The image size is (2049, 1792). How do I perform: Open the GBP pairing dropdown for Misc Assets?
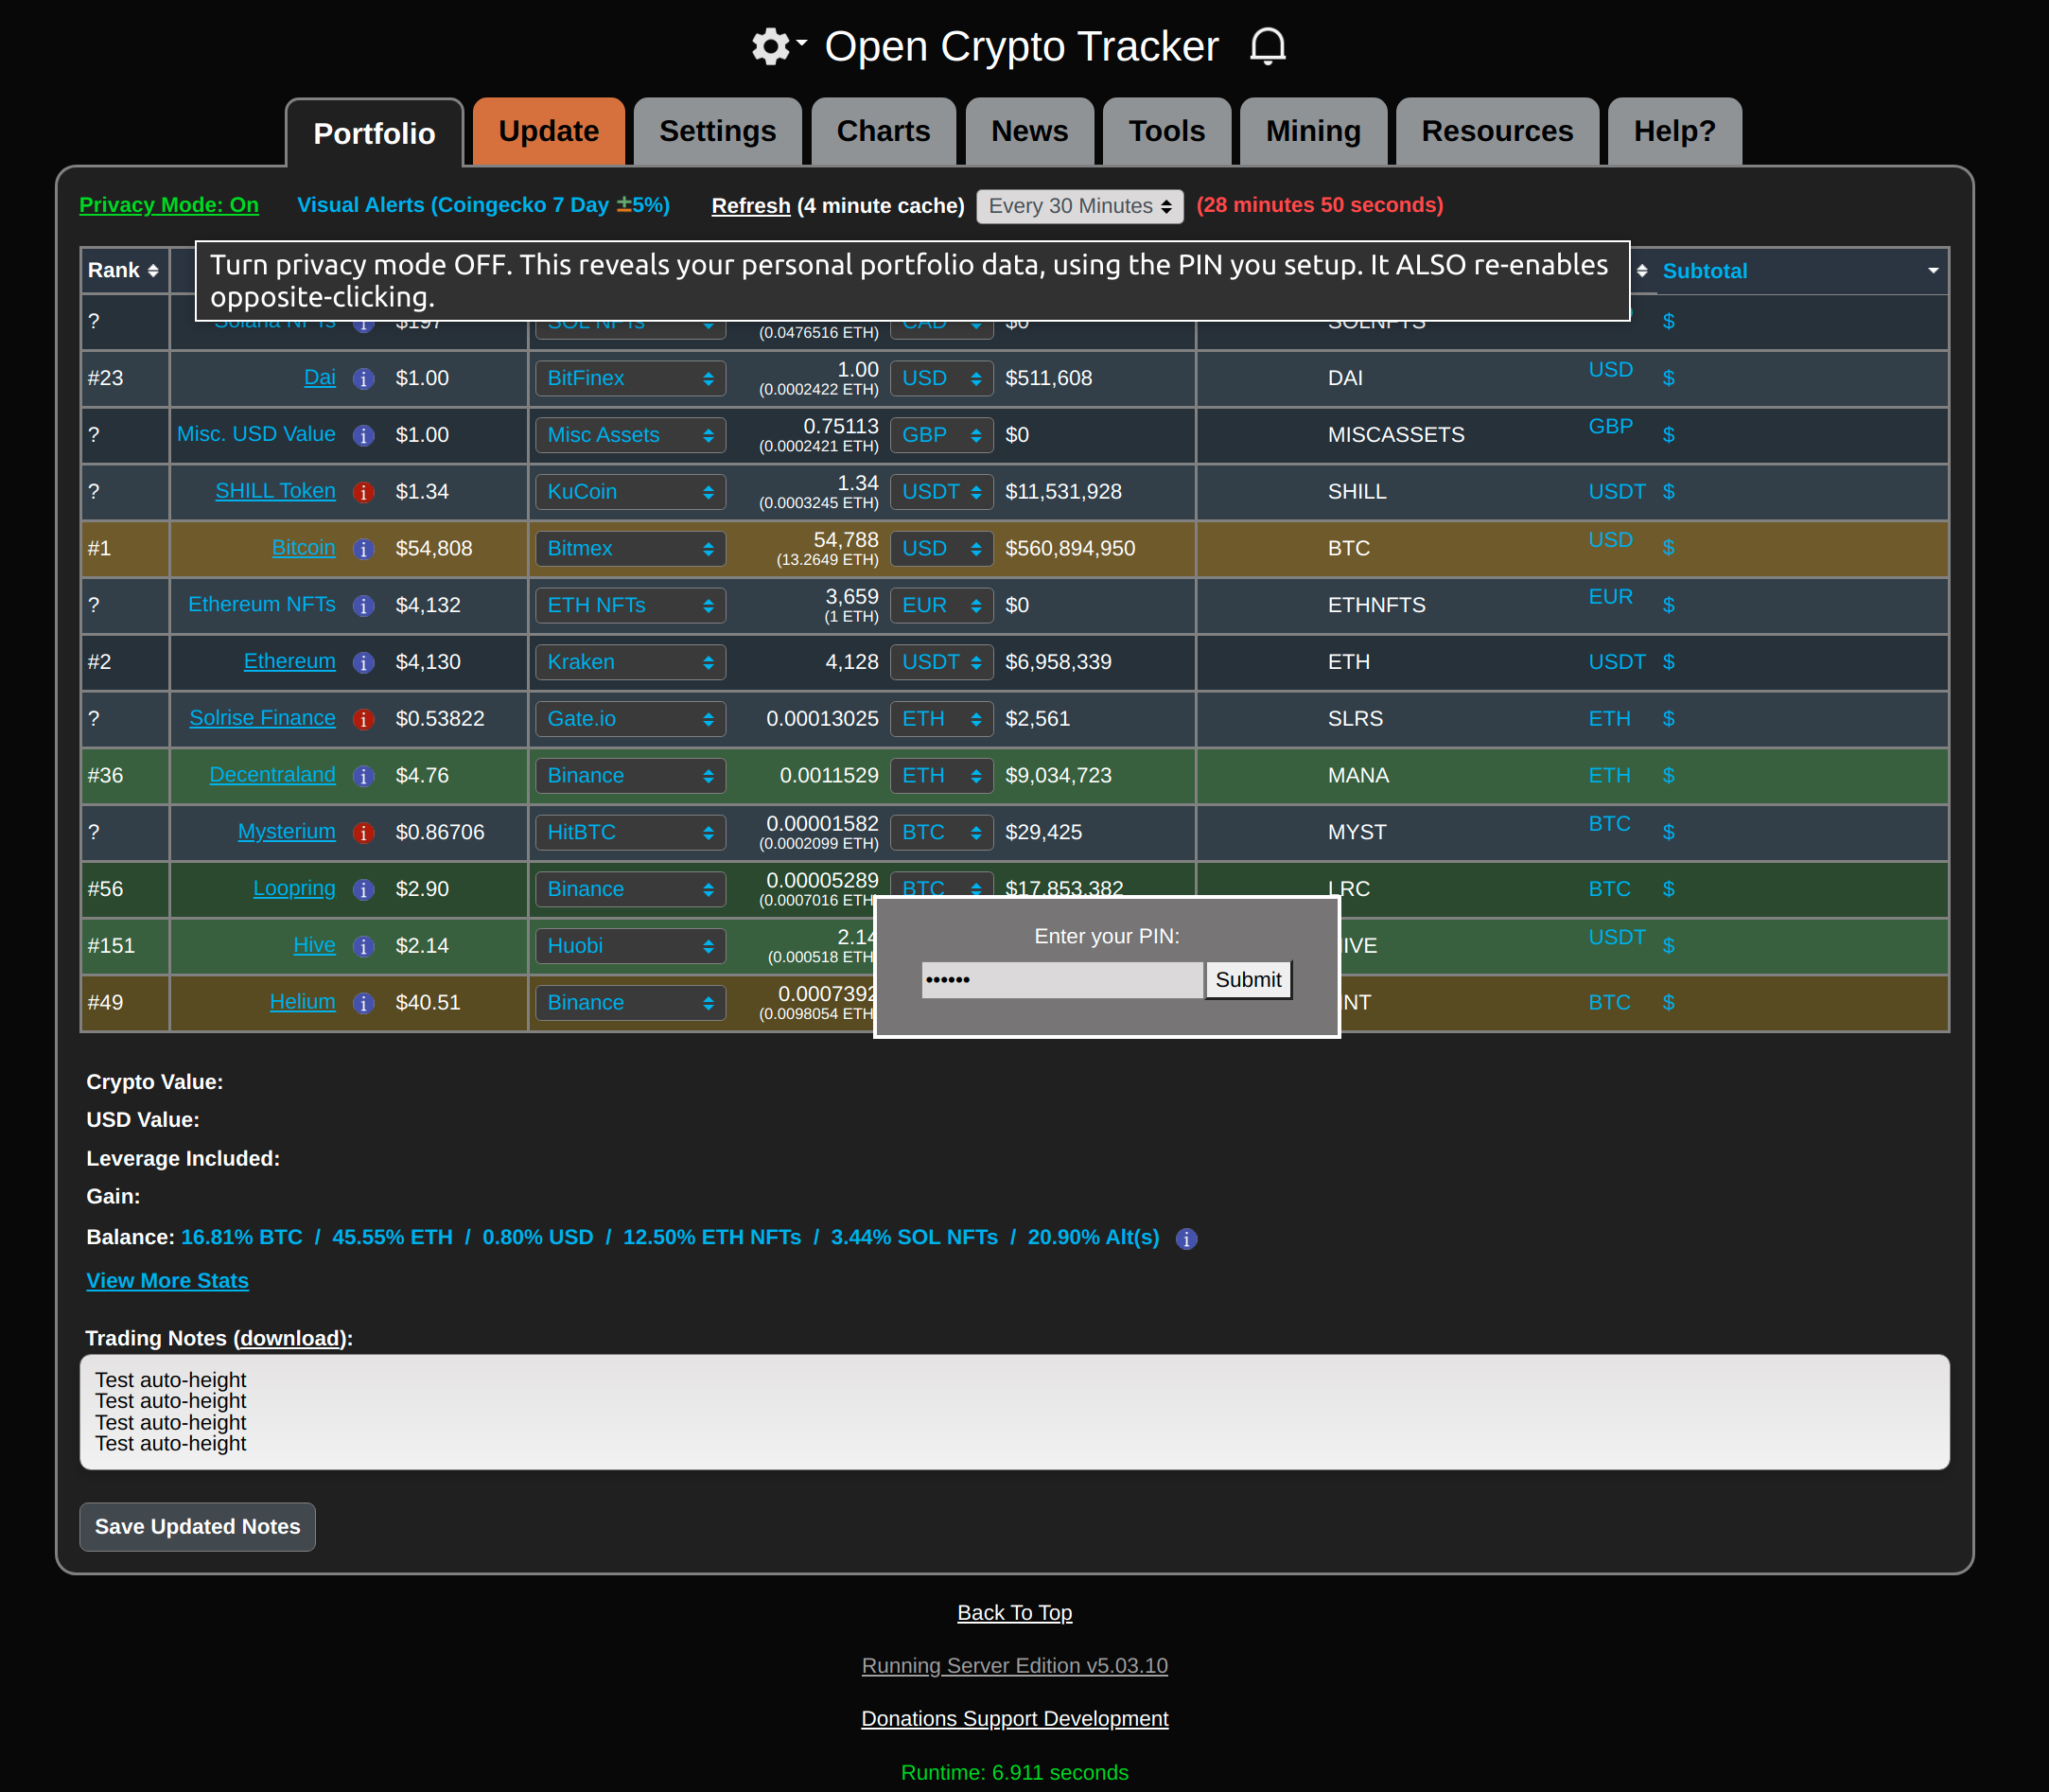pyautogui.click(x=941, y=435)
